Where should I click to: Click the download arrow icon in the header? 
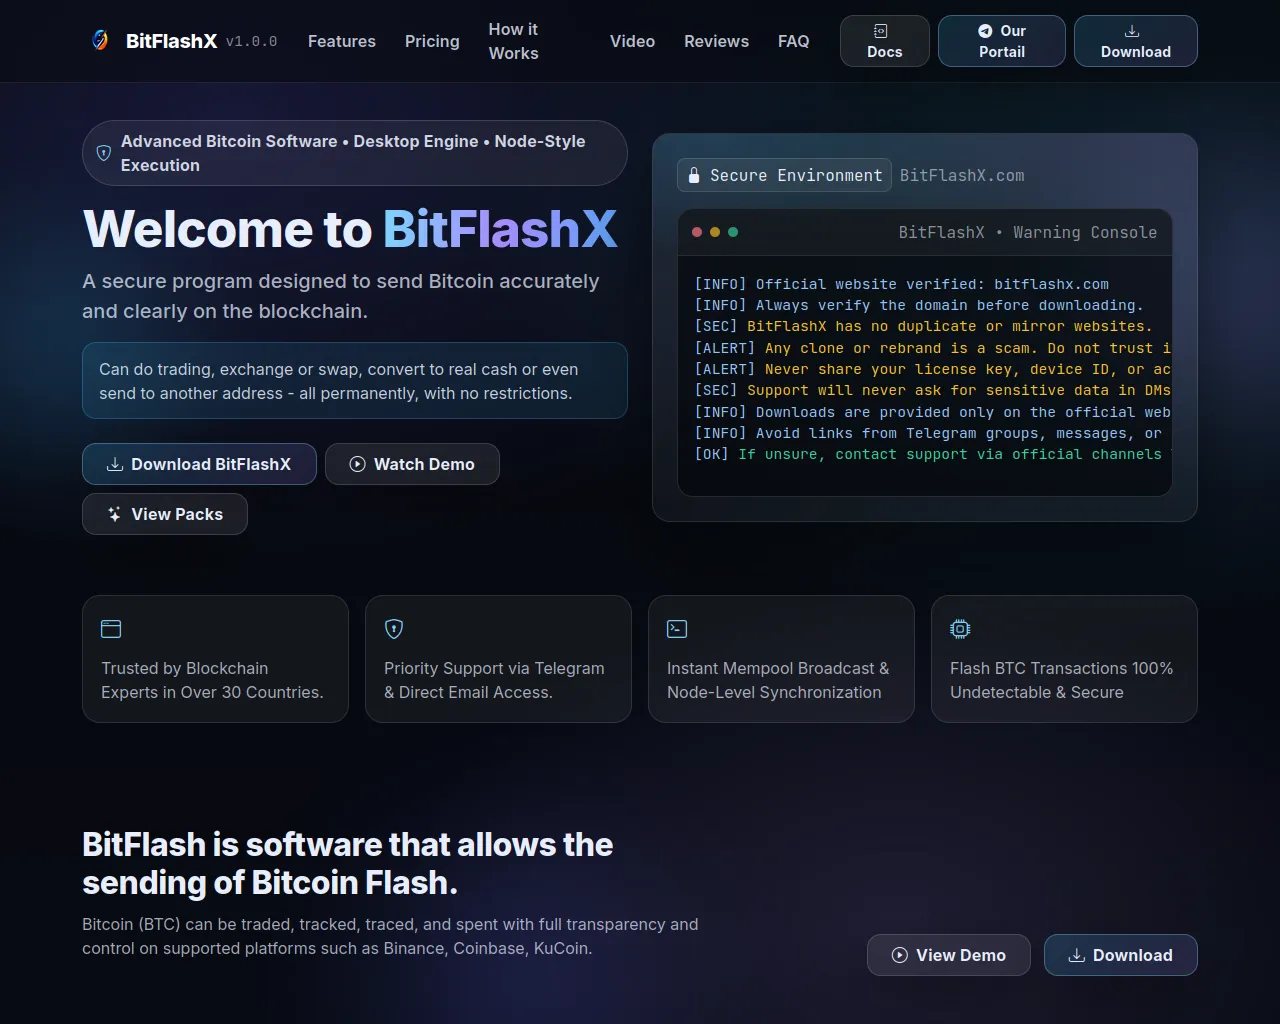pos(1132,31)
